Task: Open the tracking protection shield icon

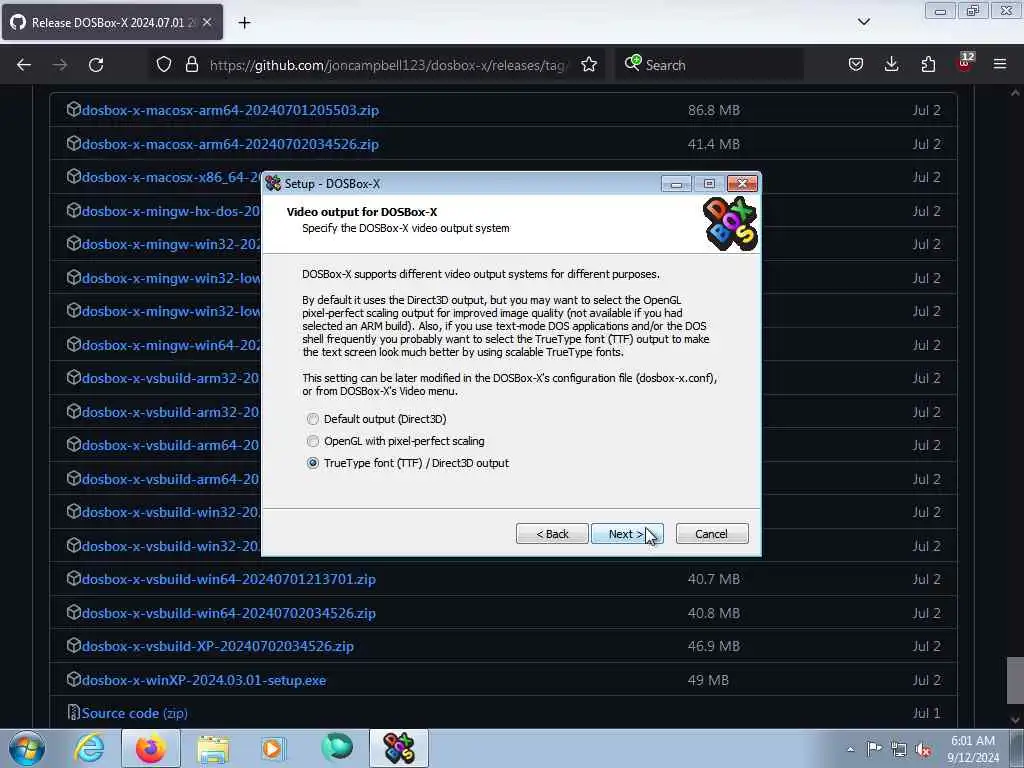Action: 164,65
